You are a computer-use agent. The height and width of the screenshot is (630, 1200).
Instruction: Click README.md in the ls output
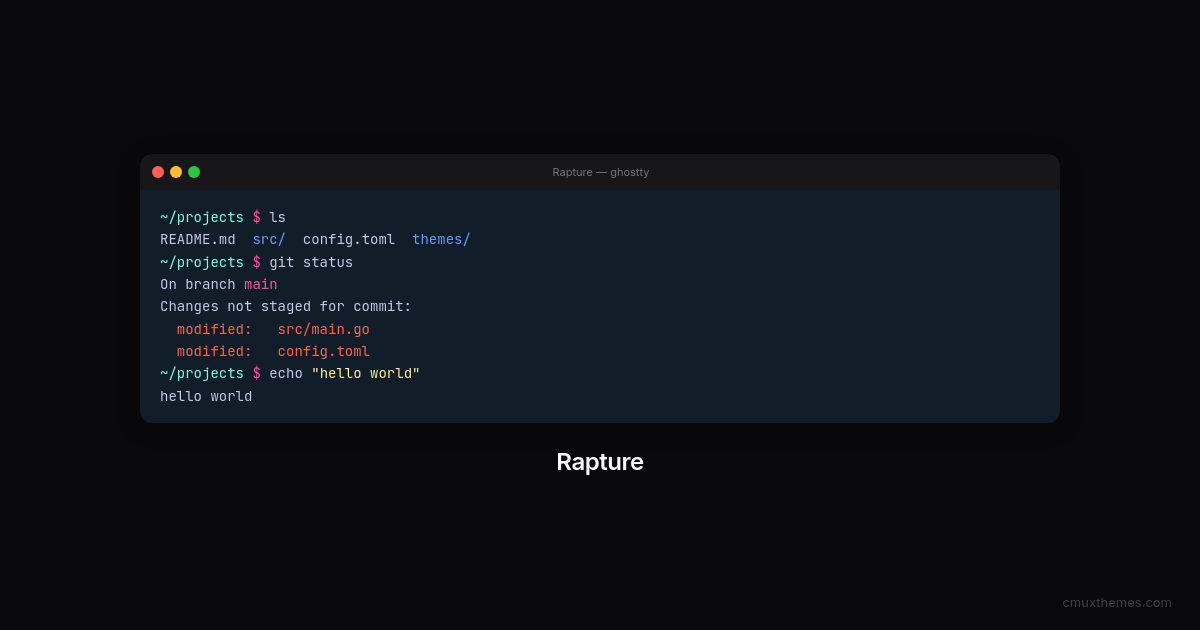pyautogui.click(x=198, y=240)
